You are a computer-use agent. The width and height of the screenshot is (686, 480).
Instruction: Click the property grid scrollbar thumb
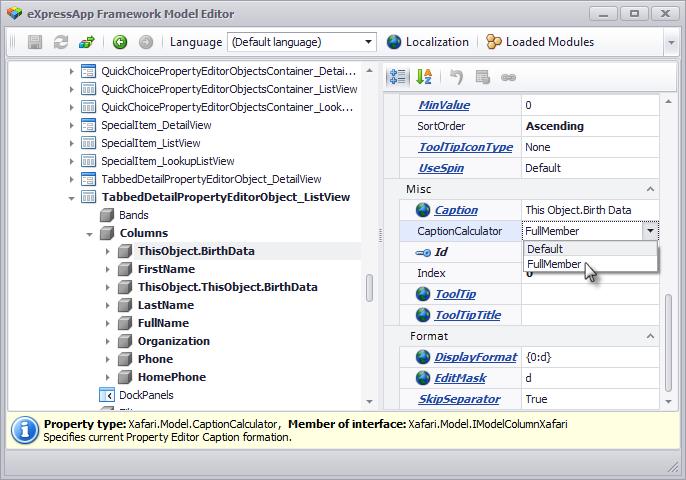click(668, 343)
